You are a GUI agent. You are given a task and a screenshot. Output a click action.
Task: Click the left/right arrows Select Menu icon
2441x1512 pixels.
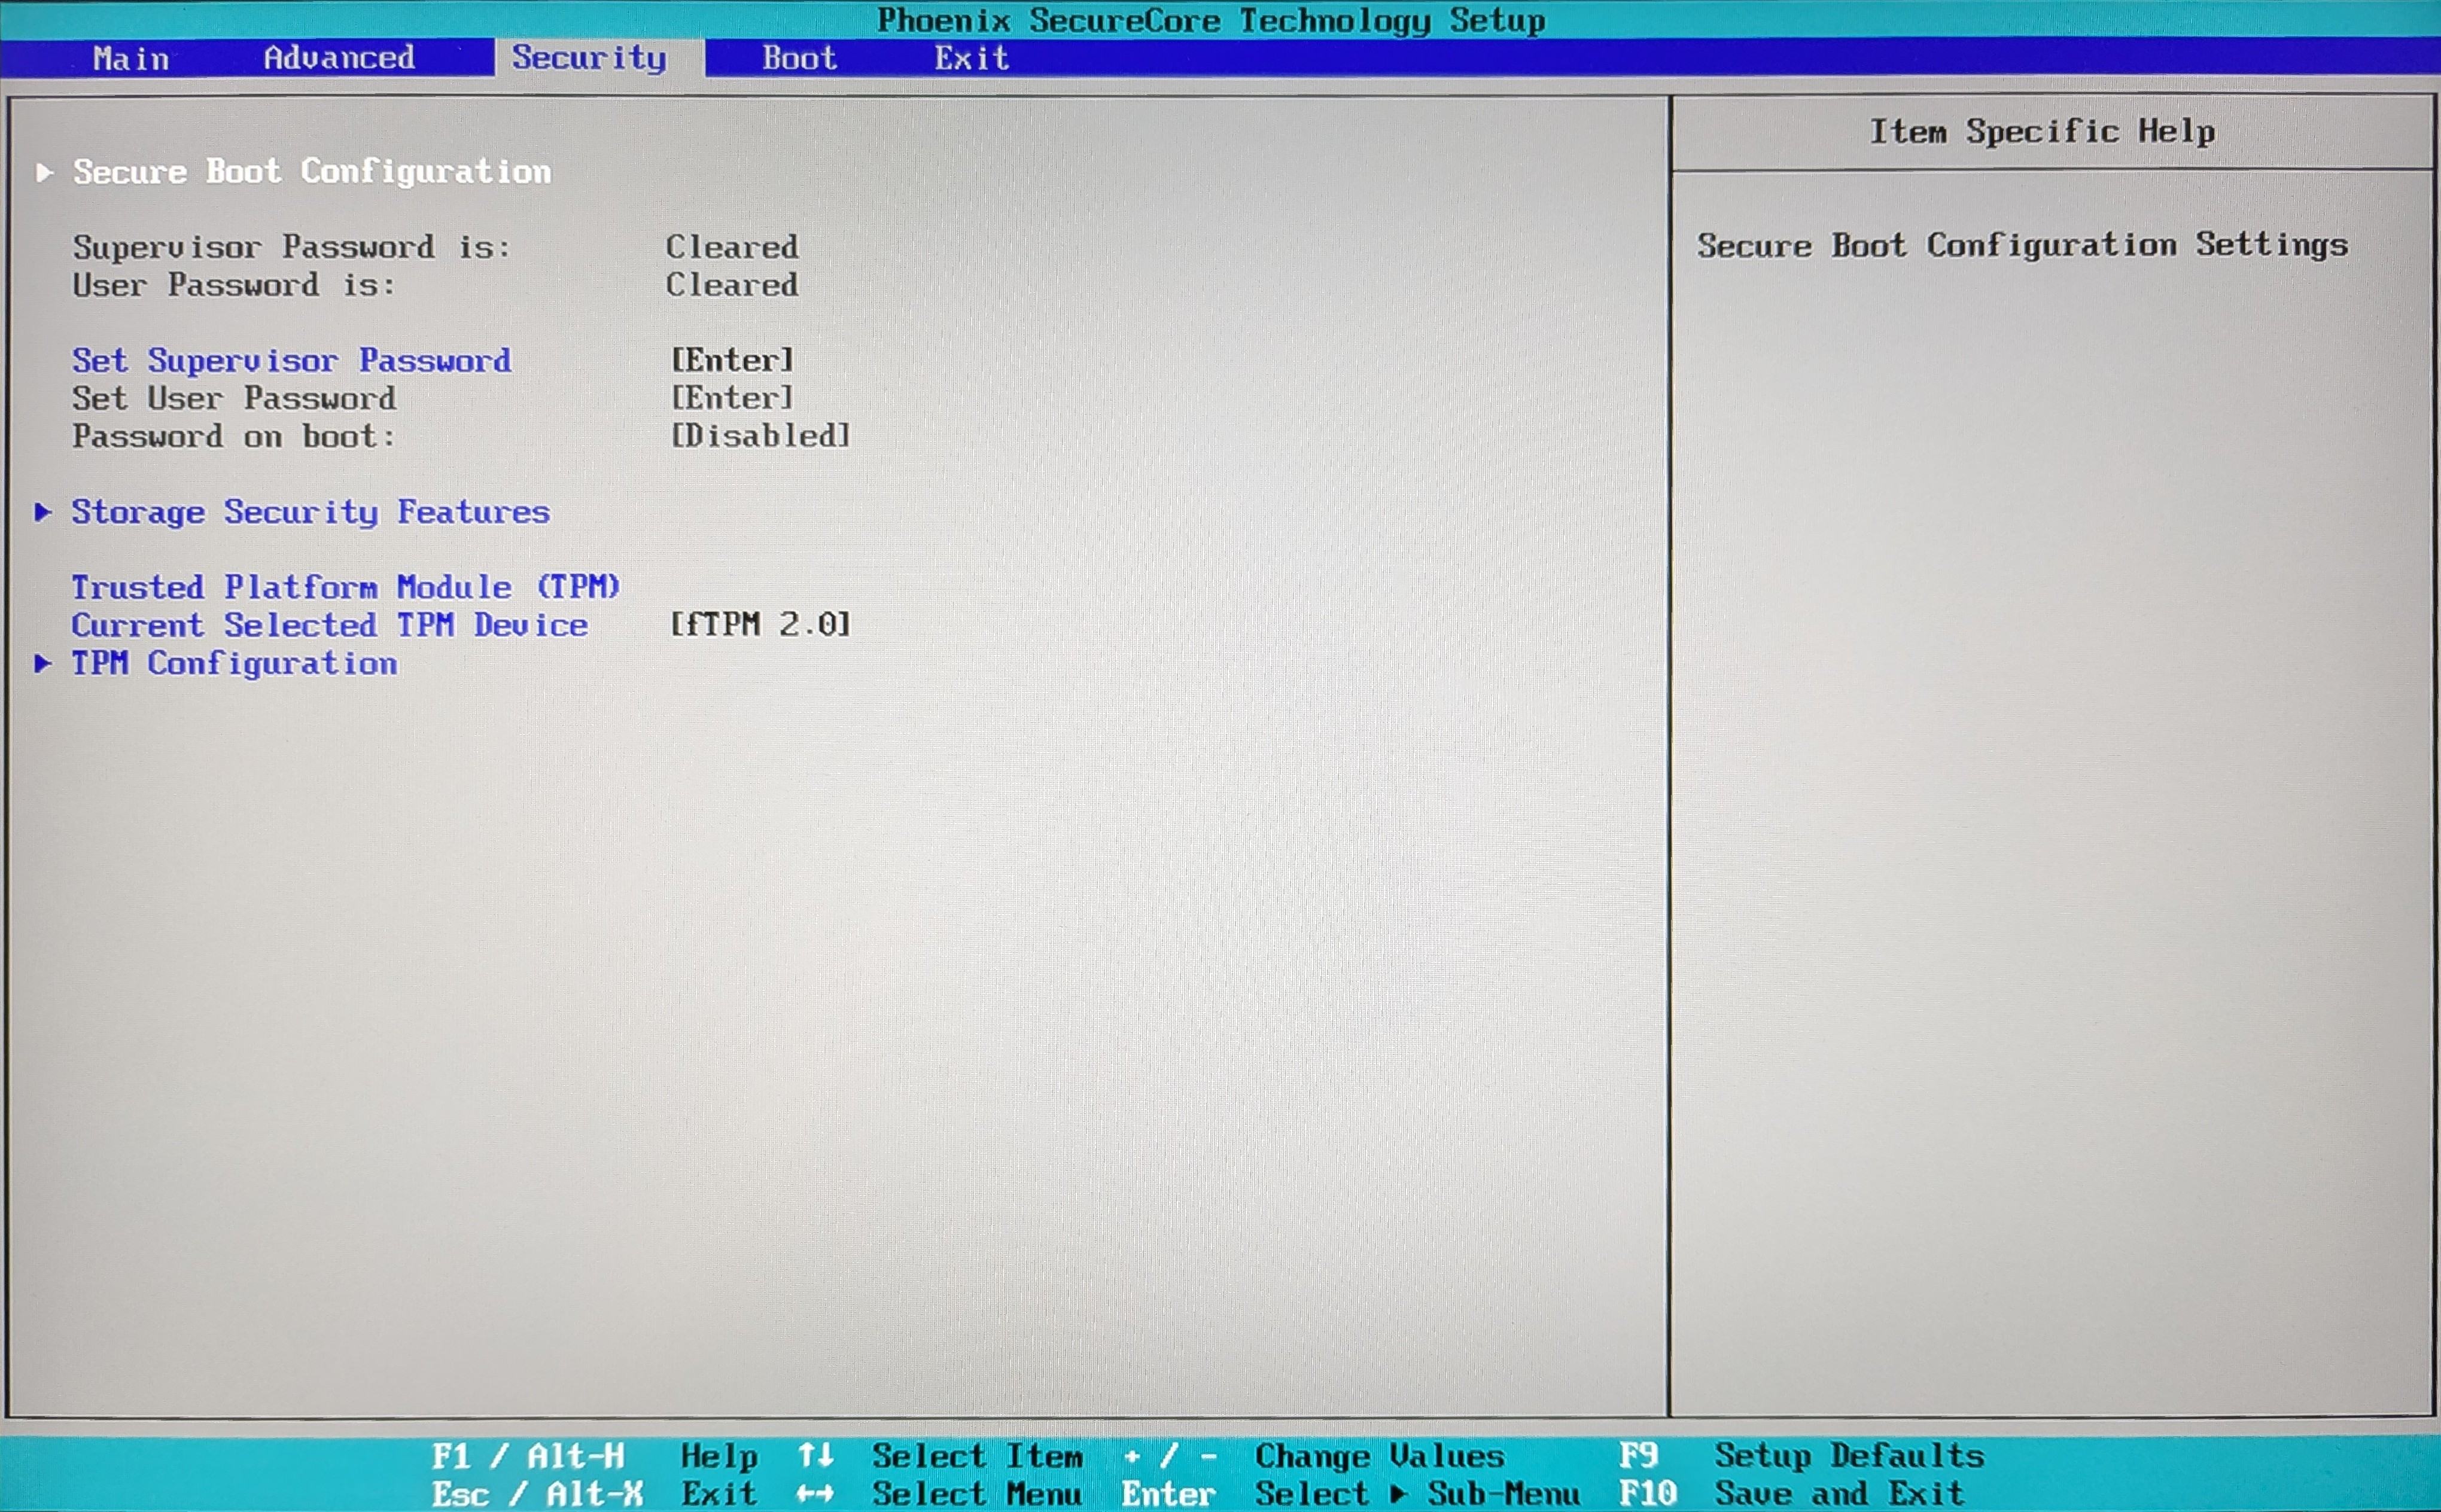coord(815,1494)
